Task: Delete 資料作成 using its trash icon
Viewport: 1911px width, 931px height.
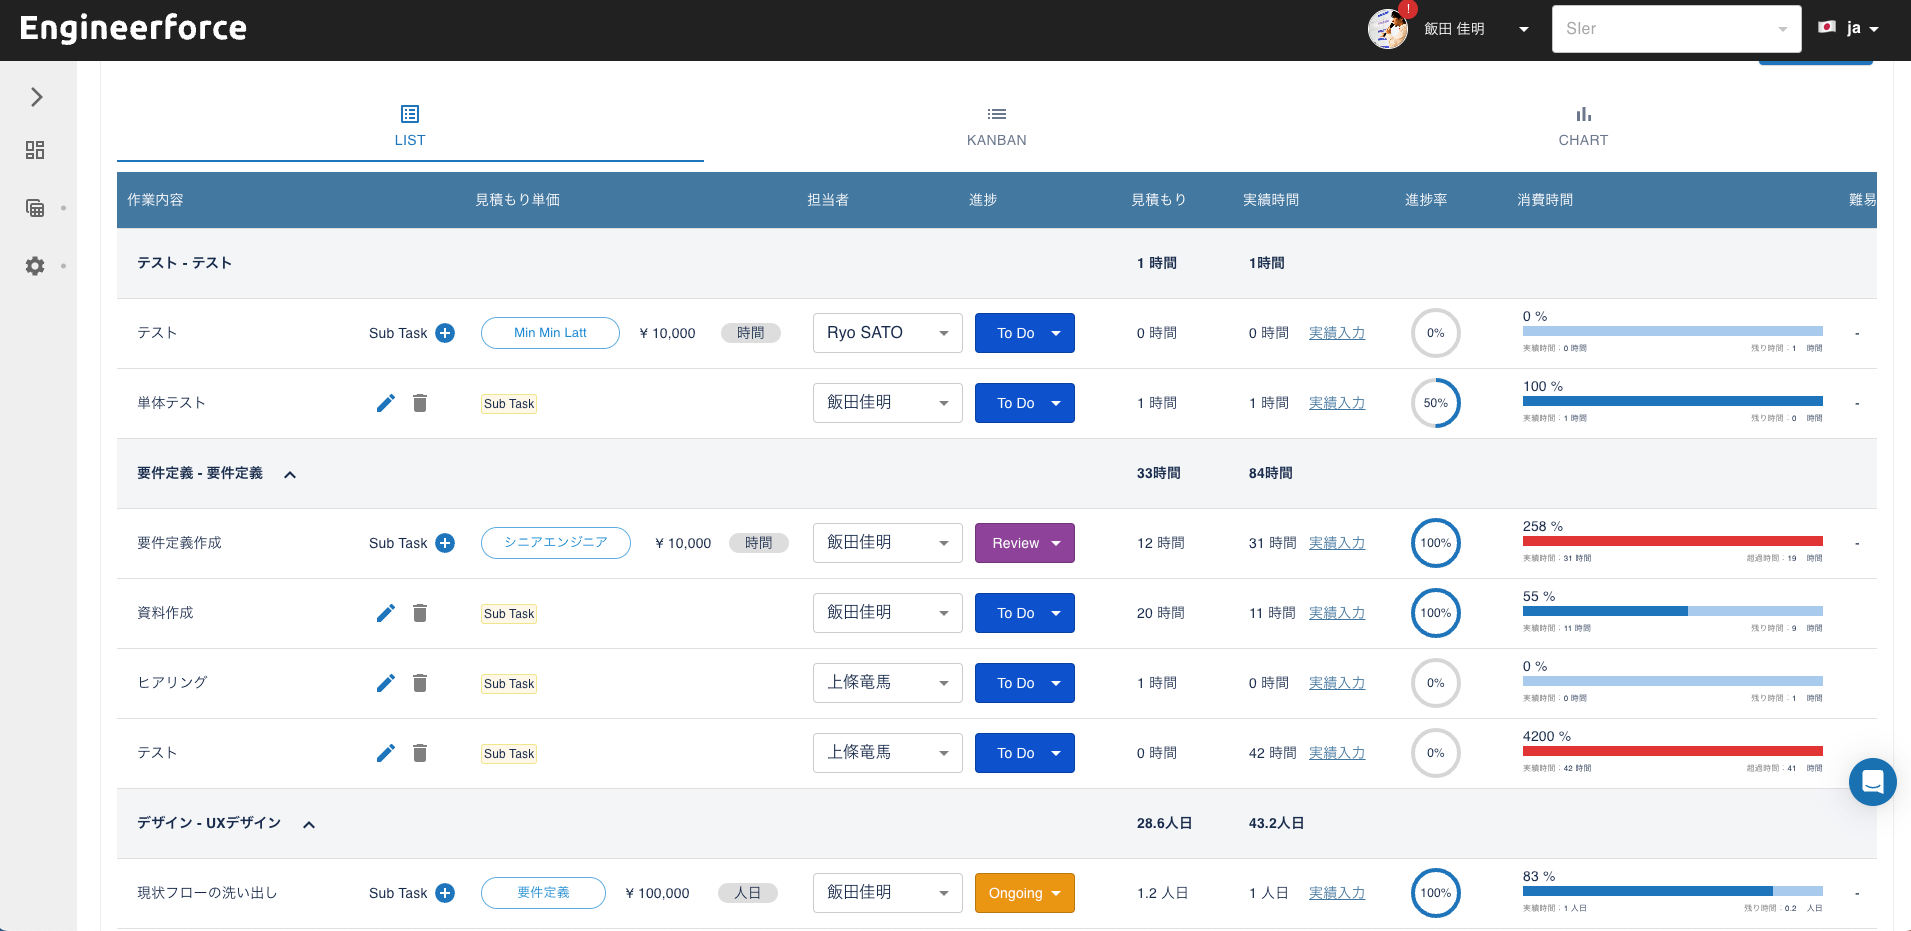Action: click(x=420, y=612)
